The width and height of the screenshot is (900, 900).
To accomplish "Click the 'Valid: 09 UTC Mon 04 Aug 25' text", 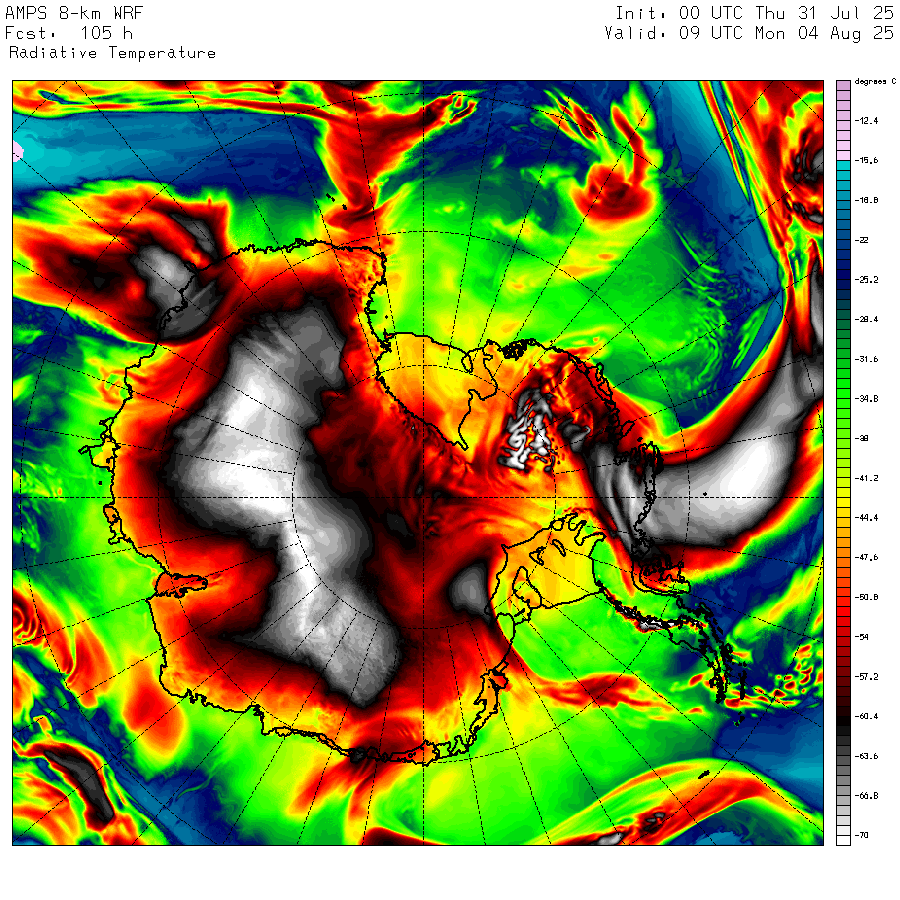I will 749,33.
